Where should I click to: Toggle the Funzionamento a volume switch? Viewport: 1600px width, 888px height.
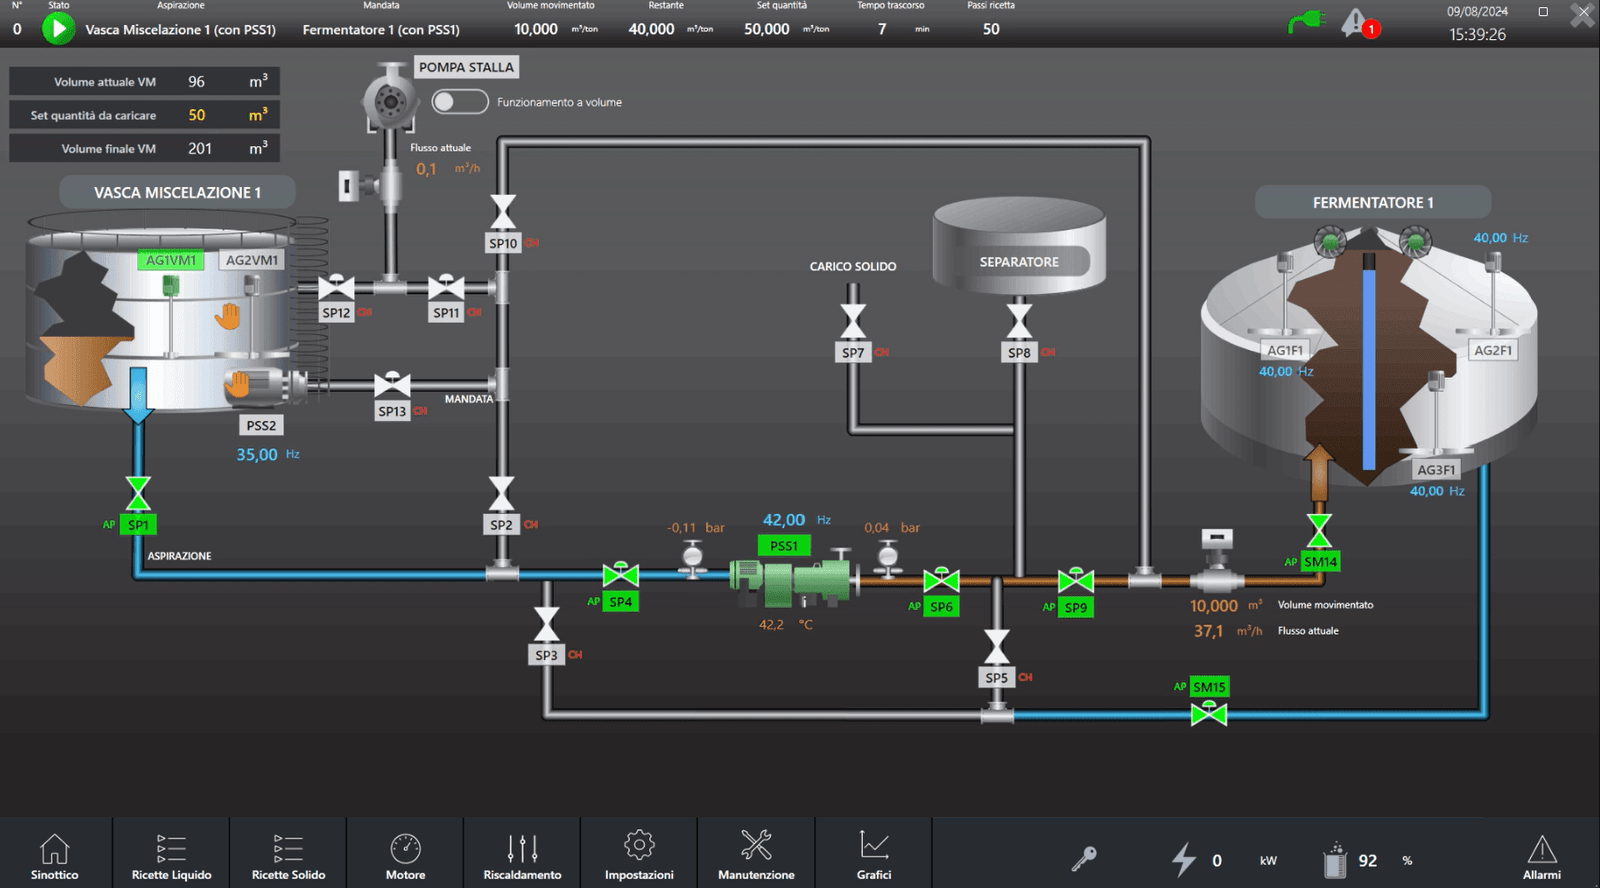coord(459,102)
